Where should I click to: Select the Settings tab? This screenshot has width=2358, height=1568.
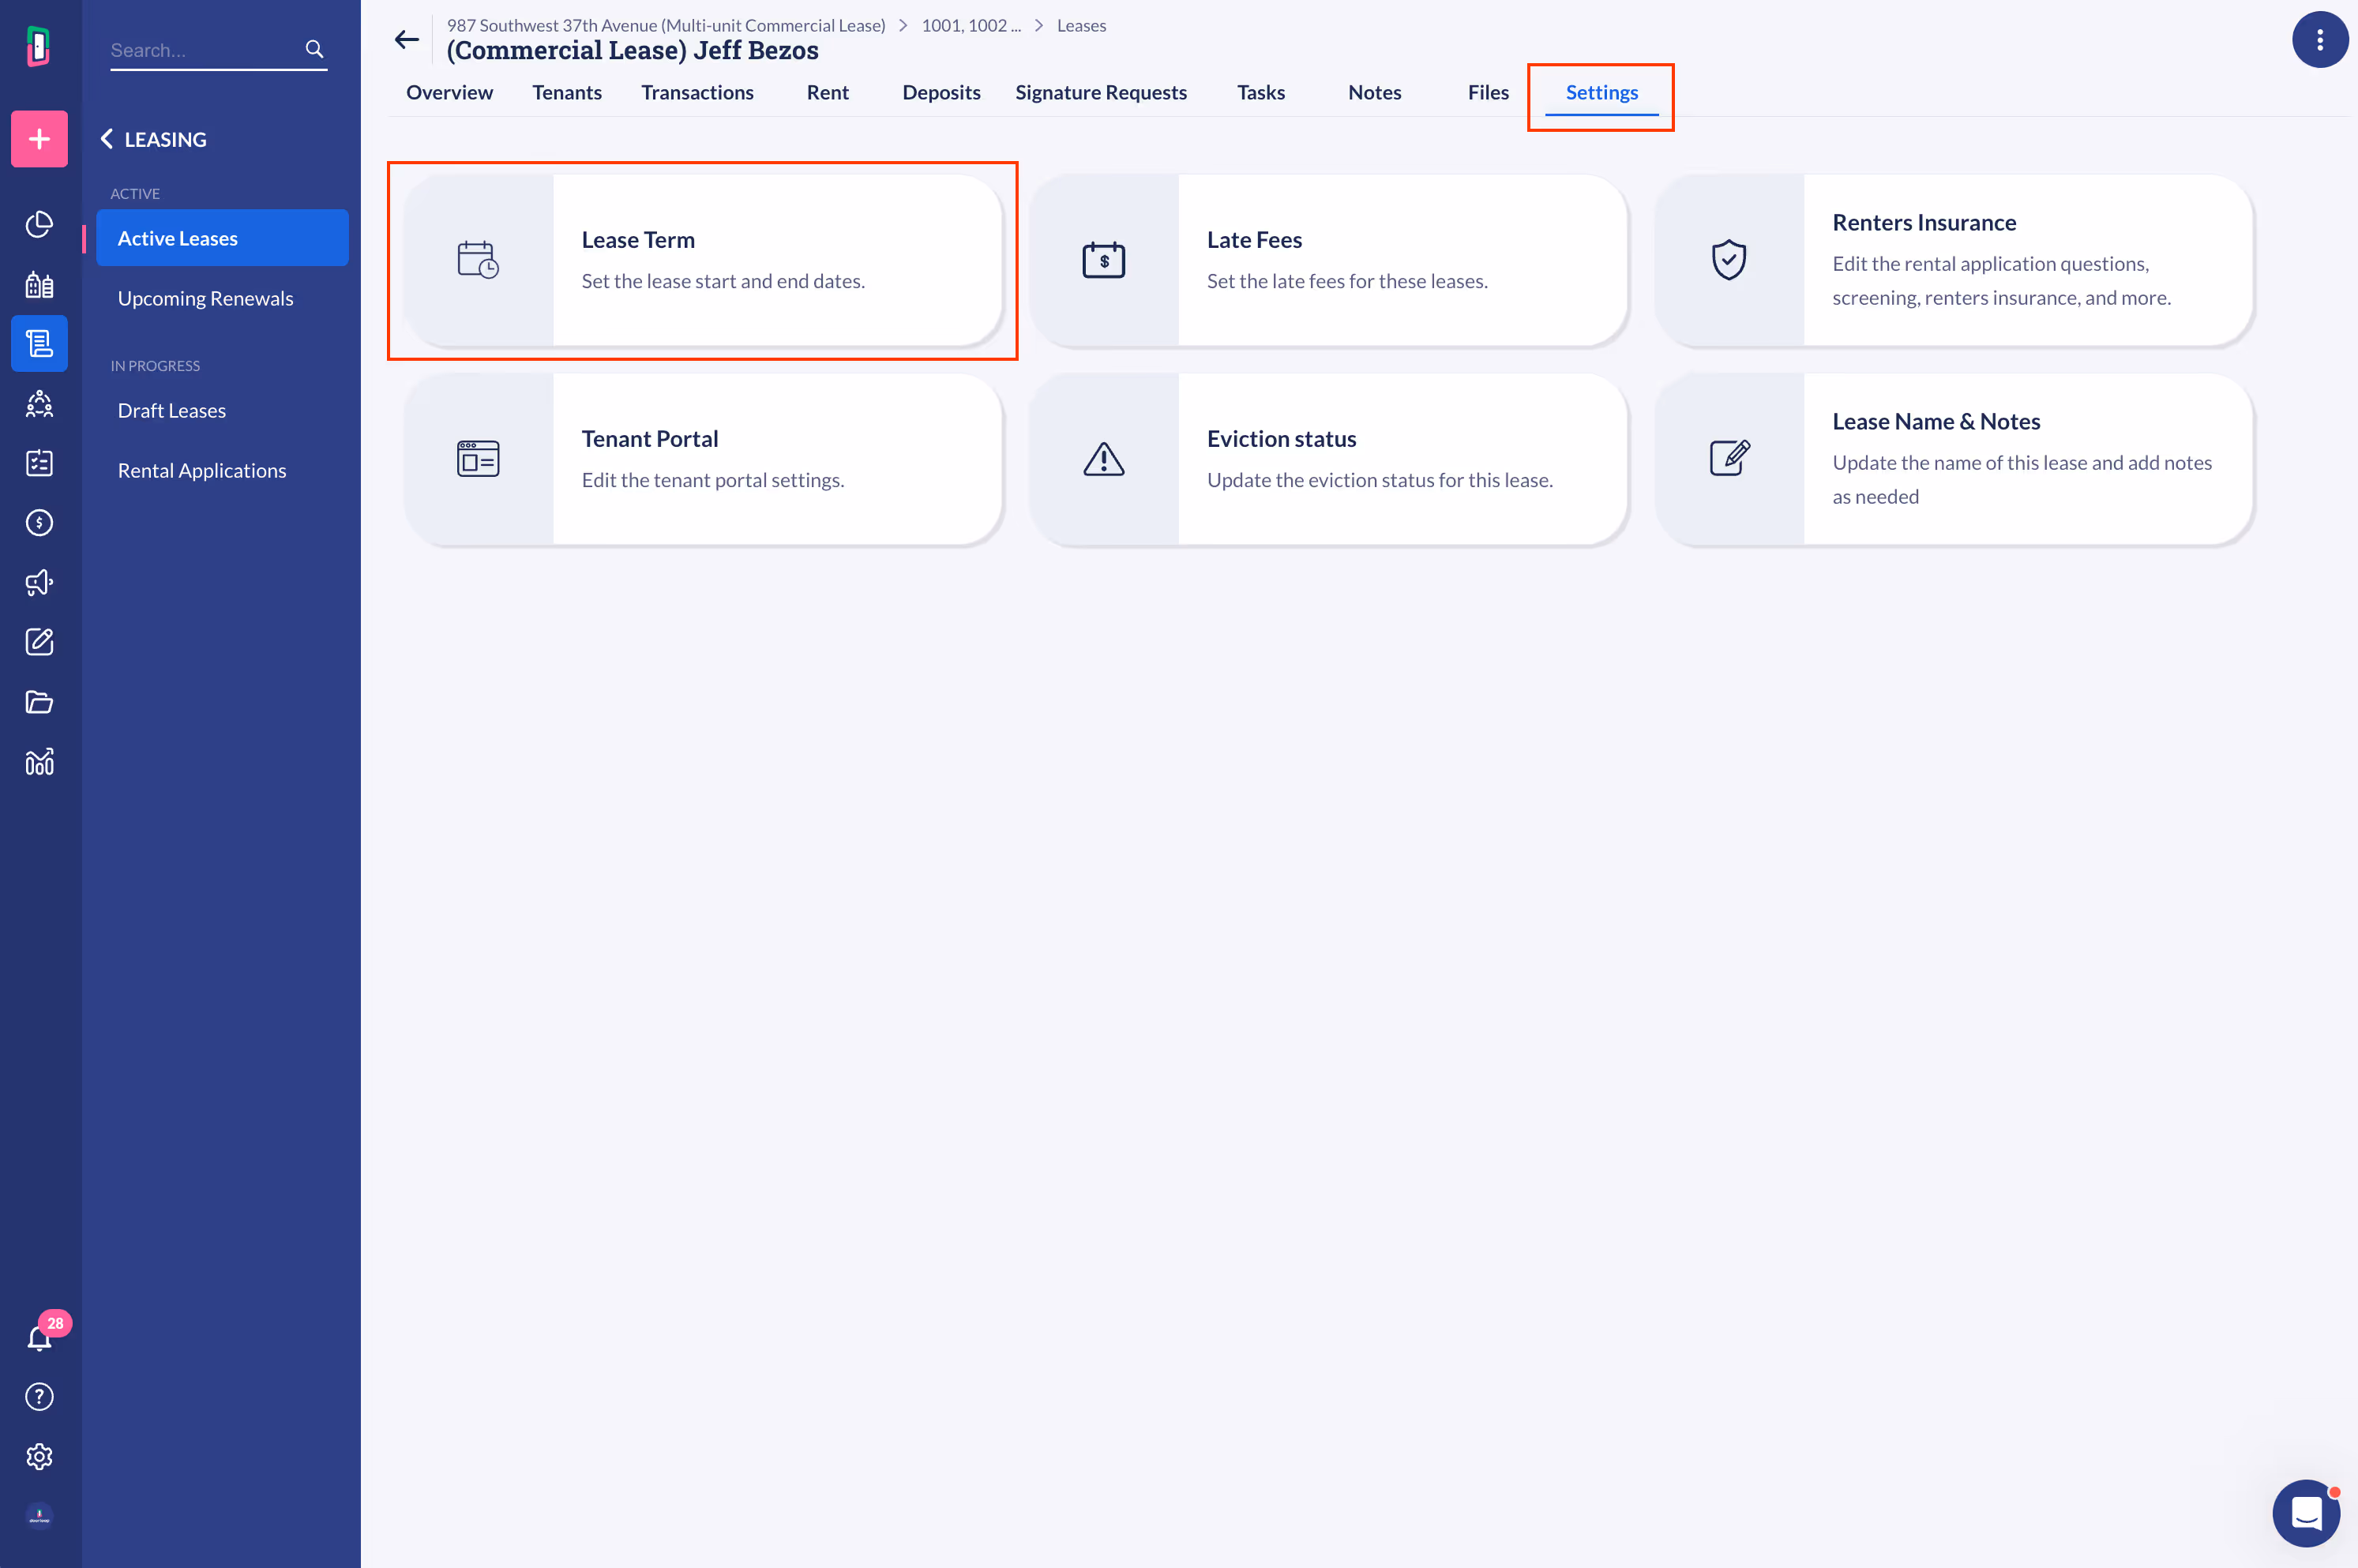[1601, 92]
